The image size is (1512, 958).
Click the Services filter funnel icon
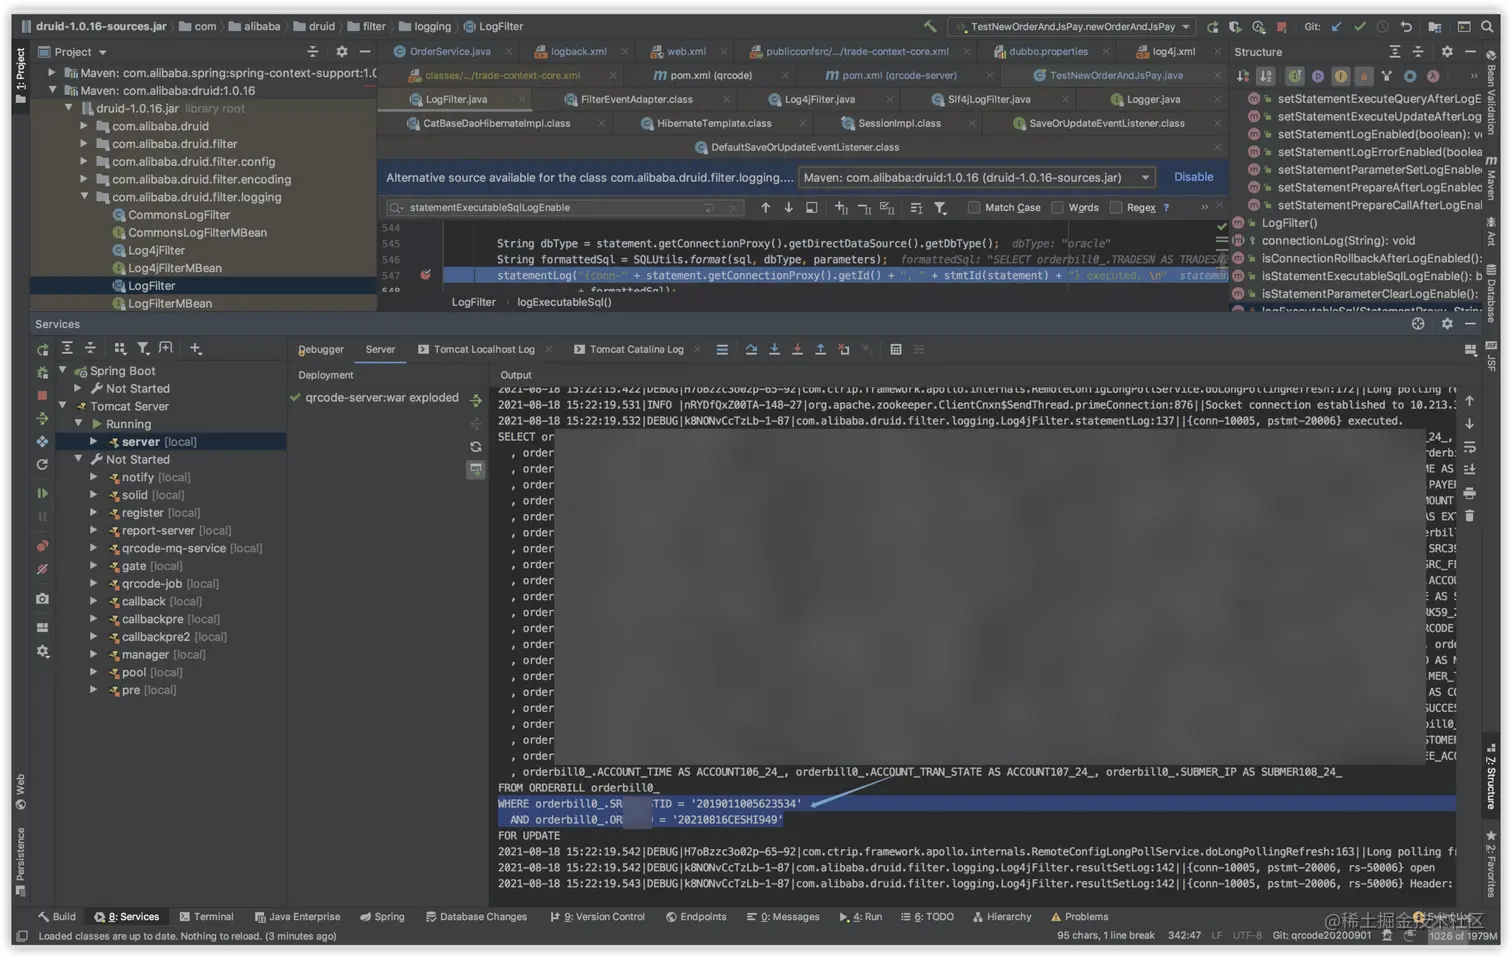pos(143,348)
